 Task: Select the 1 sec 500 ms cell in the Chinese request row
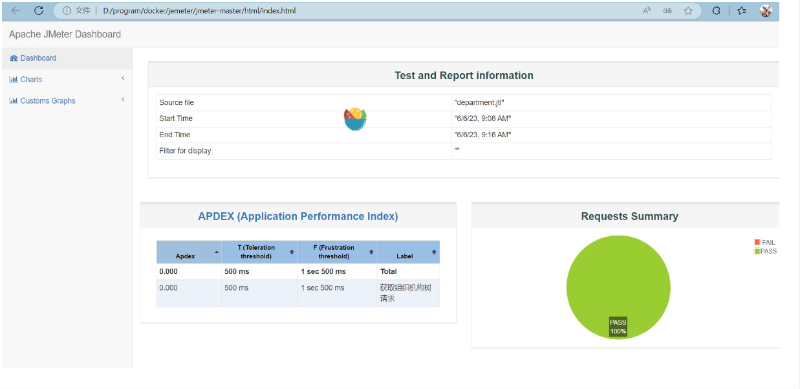(337, 293)
